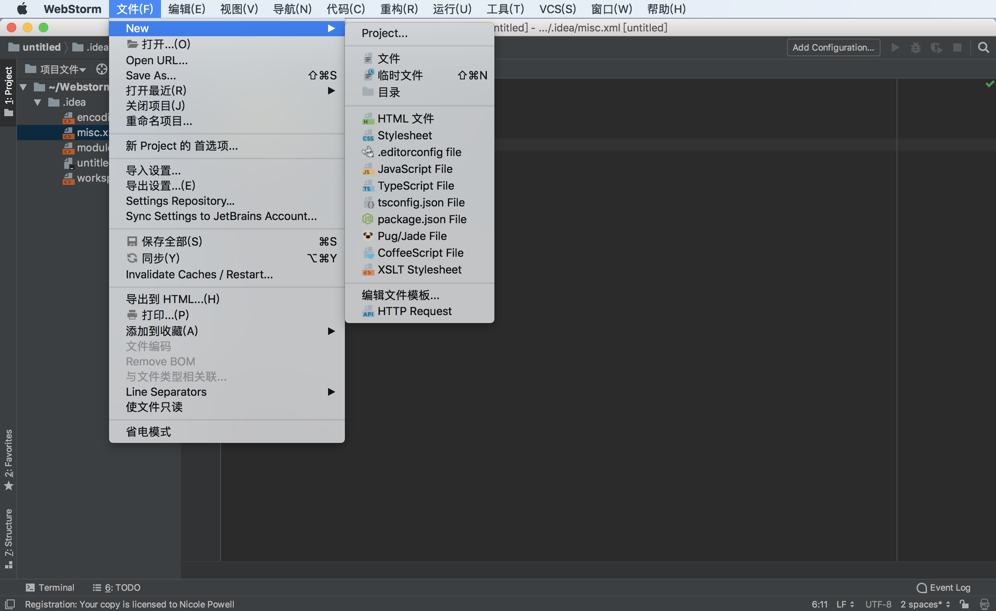The image size is (996, 611).
Task: Expand 添加到收藏(A) submenu
Action: (x=227, y=331)
